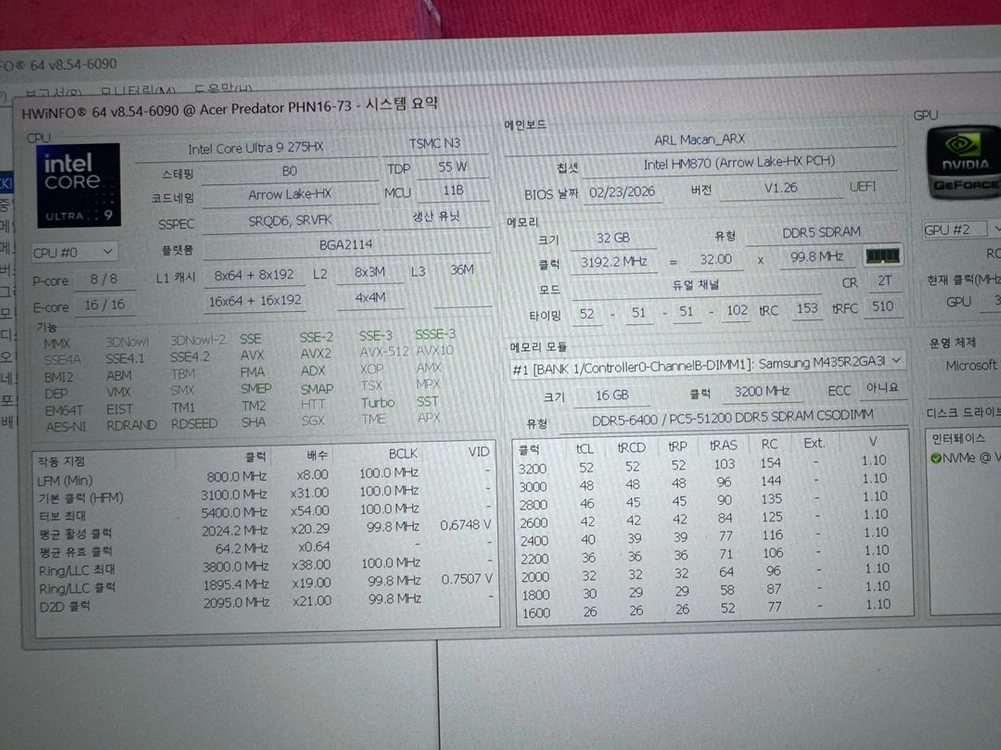Click the MCU value 11B
Screen dimensions: 1001x750
pyautogui.click(x=453, y=191)
